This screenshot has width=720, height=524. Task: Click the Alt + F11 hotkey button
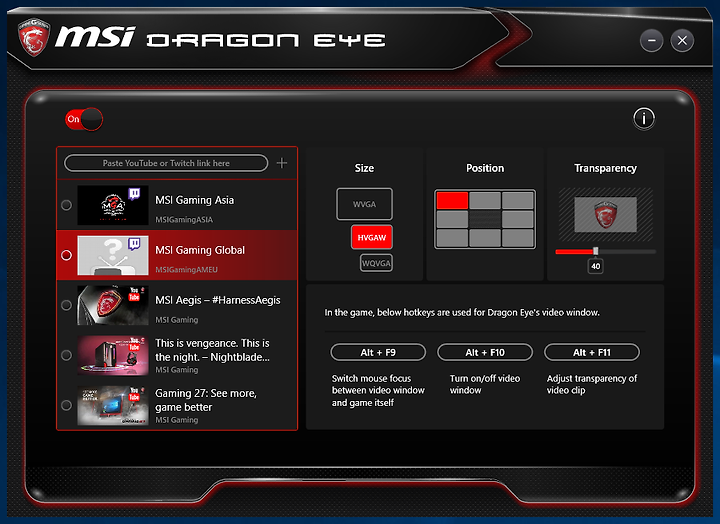click(592, 352)
